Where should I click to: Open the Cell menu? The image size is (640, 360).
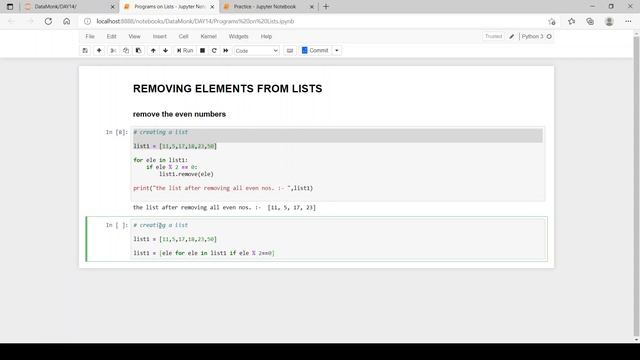pyautogui.click(x=183, y=36)
